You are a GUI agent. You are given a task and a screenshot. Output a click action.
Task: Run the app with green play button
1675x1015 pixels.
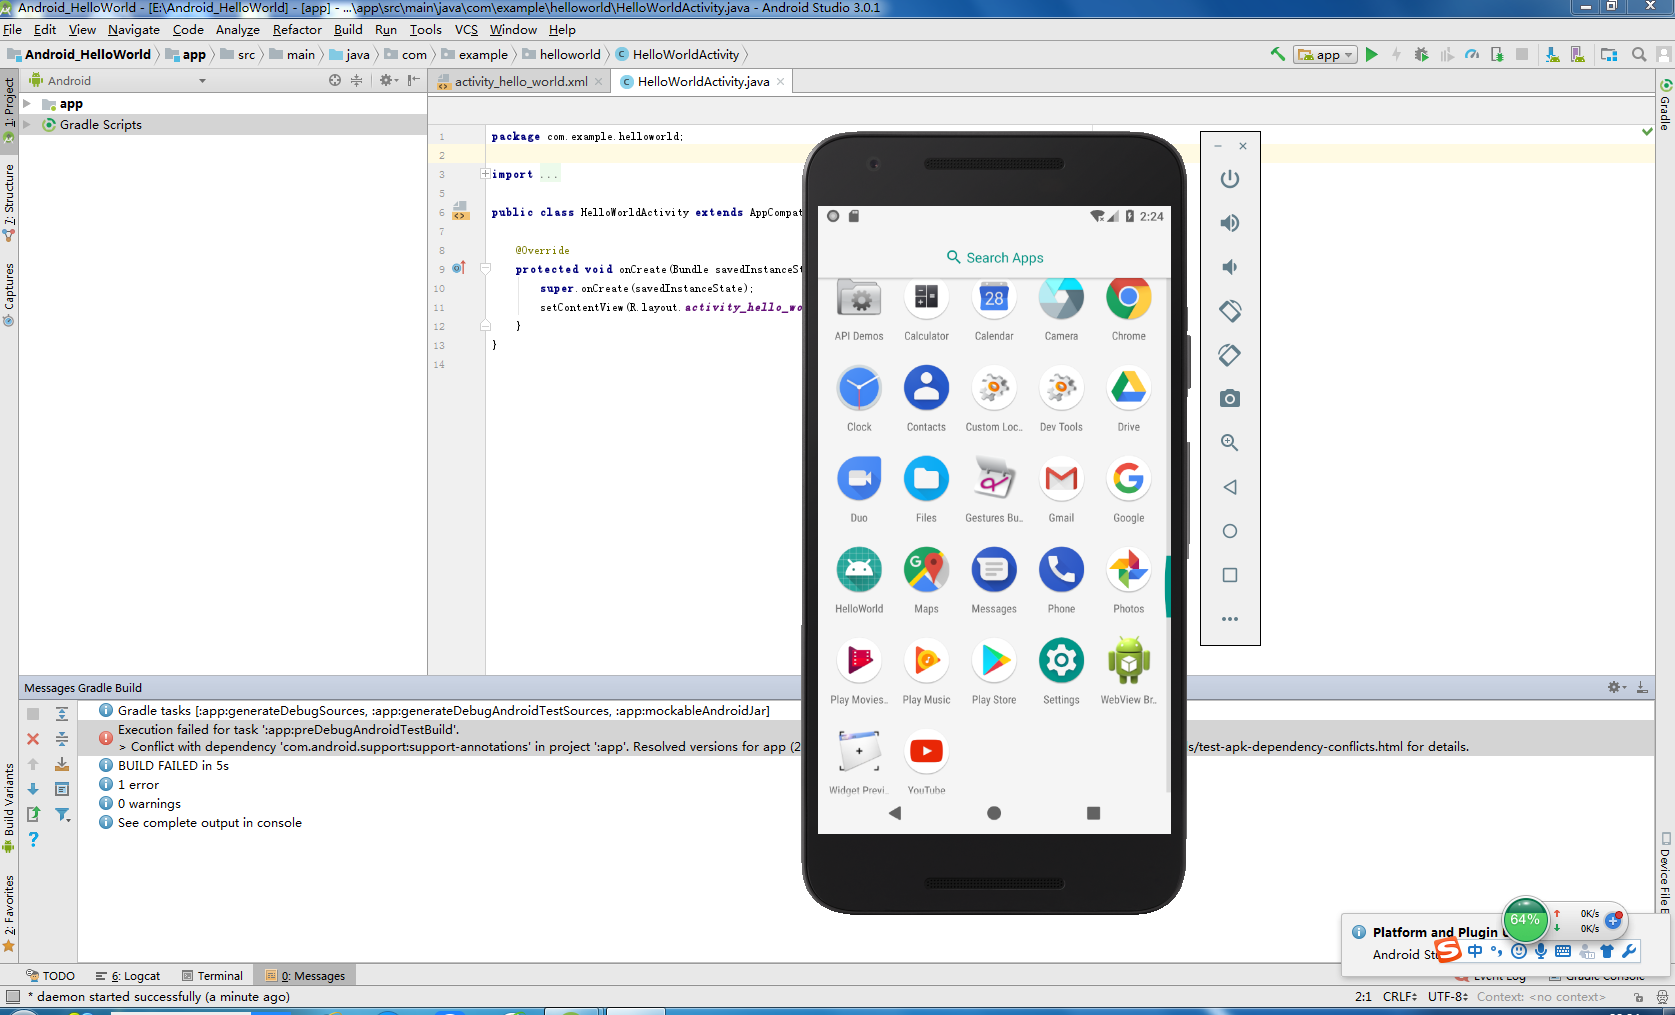pos(1372,55)
